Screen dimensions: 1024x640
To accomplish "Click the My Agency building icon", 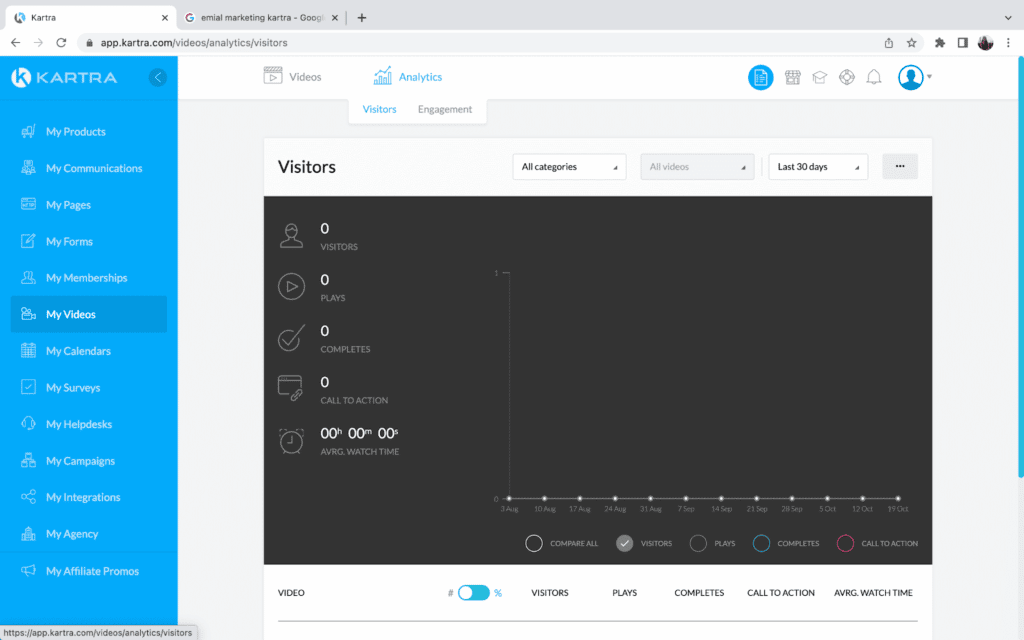I will (28, 534).
